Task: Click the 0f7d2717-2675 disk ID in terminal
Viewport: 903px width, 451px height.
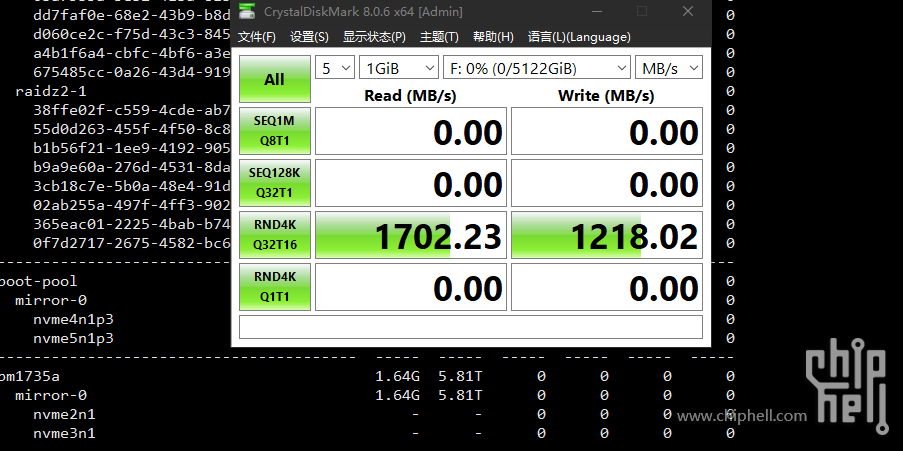Action: (132, 243)
